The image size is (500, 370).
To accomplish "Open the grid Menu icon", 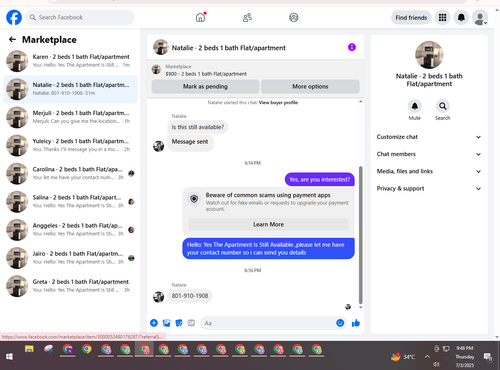I will tap(442, 17).
